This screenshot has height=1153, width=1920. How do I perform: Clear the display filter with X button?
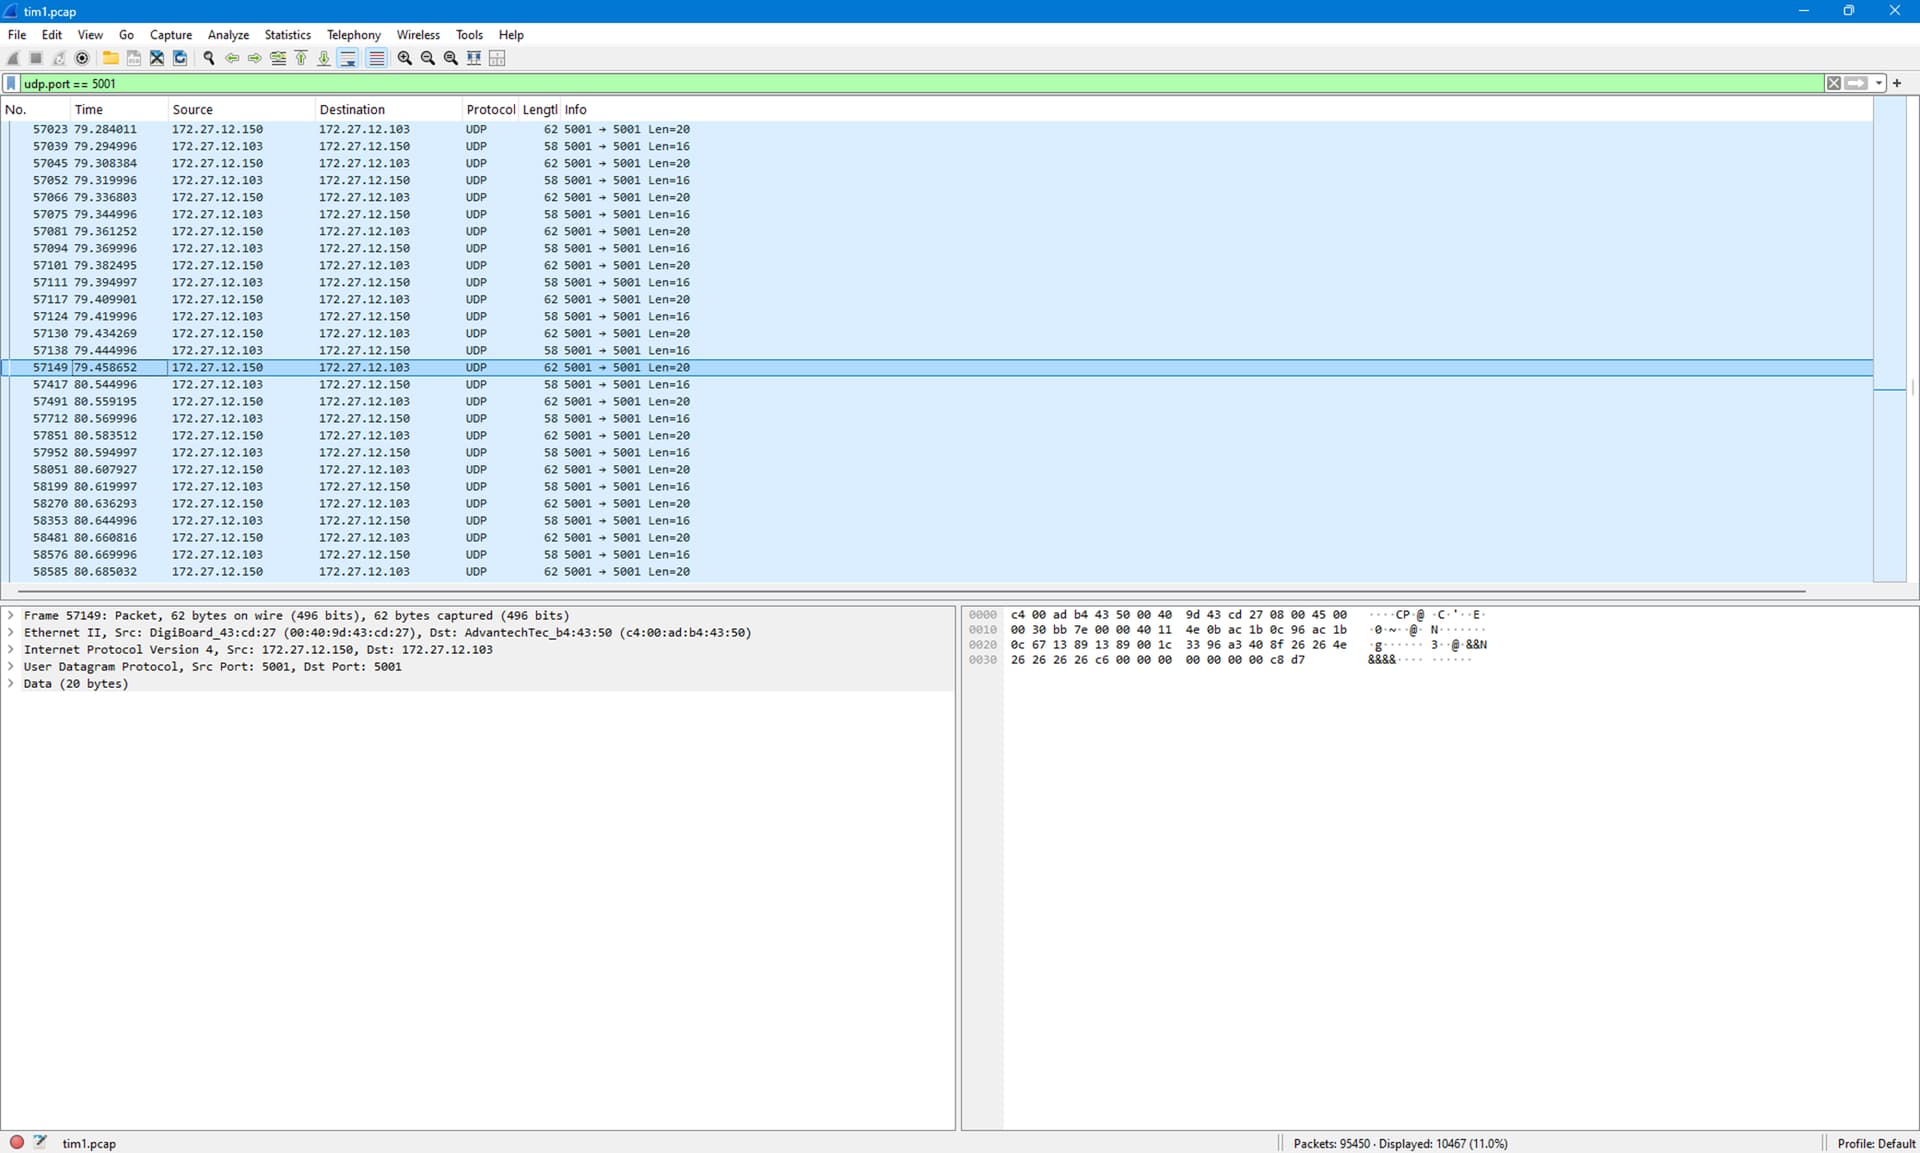(x=1833, y=83)
